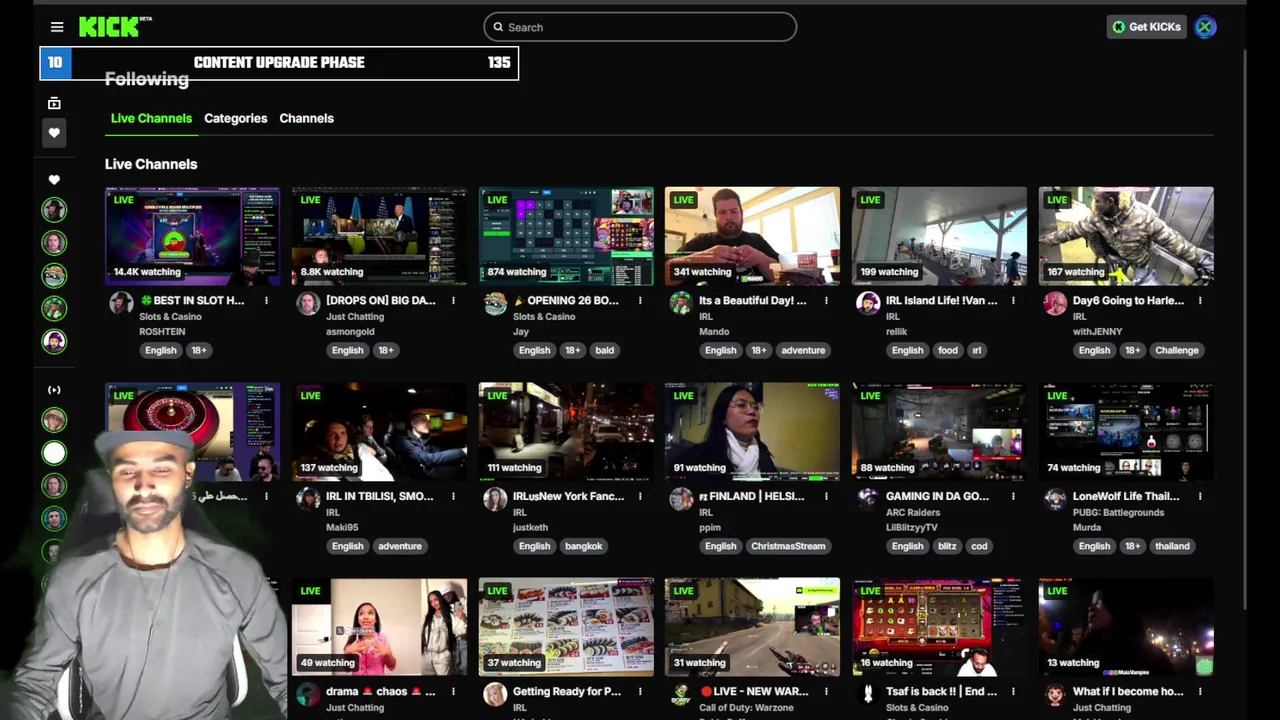Click the Recommended live icon in the sidebar
This screenshot has height=720, width=1280.
[x=54, y=390]
